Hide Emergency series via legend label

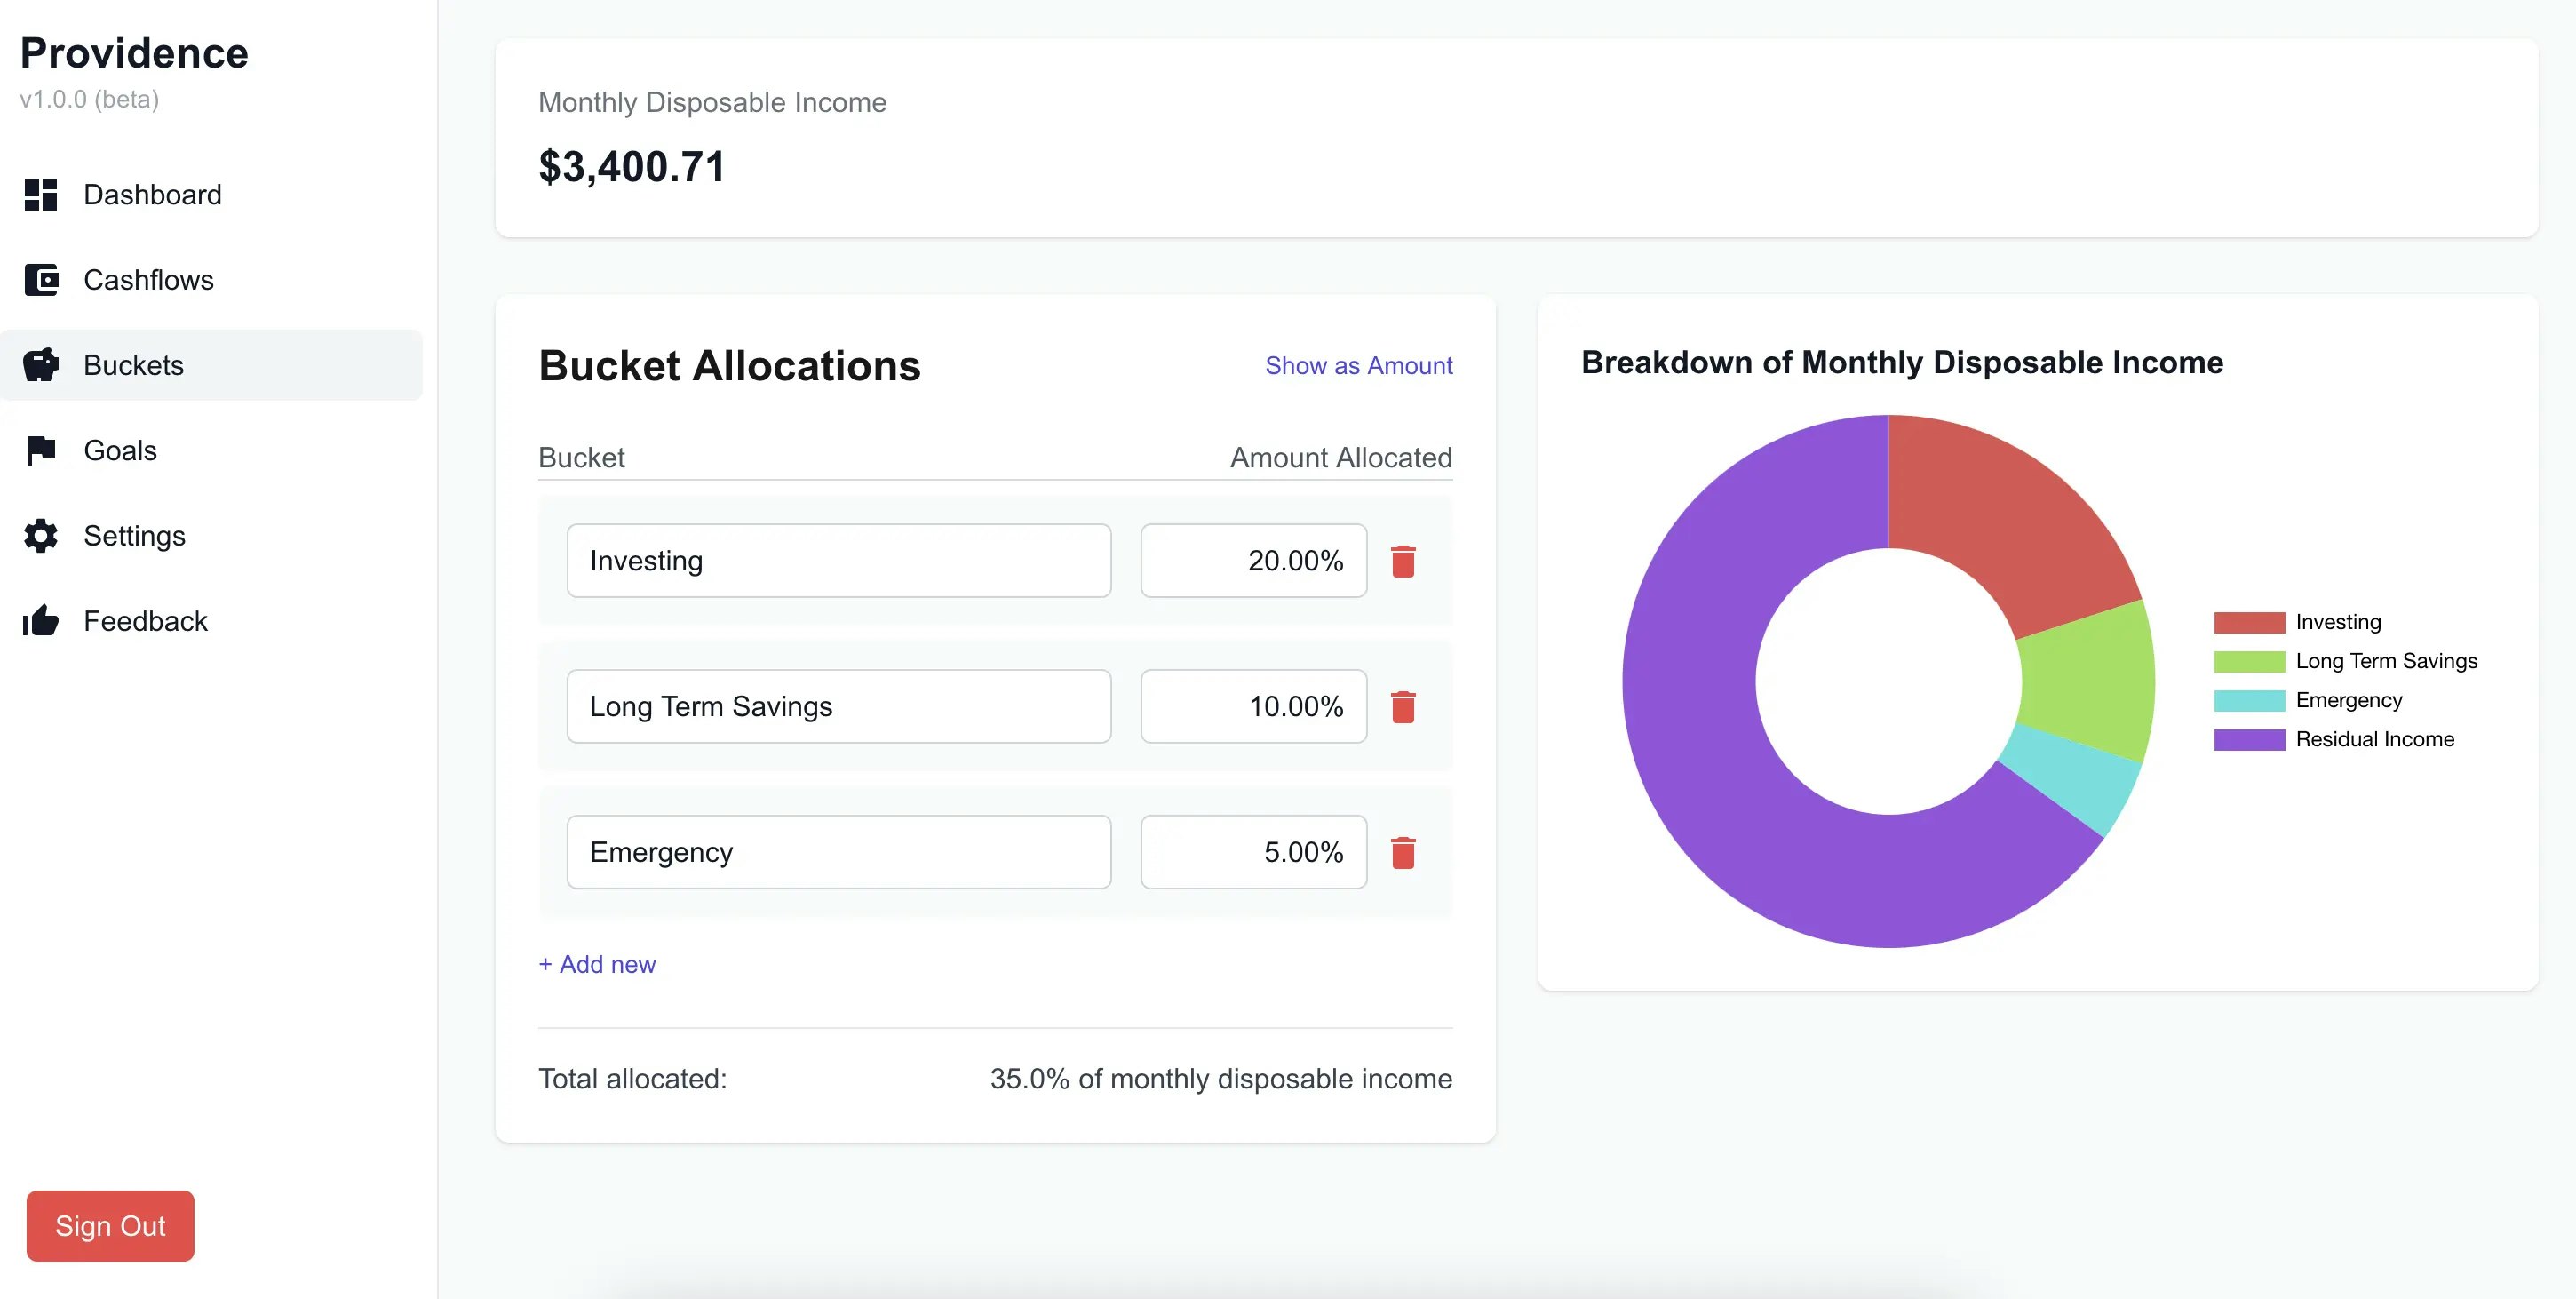(x=2348, y=700)
